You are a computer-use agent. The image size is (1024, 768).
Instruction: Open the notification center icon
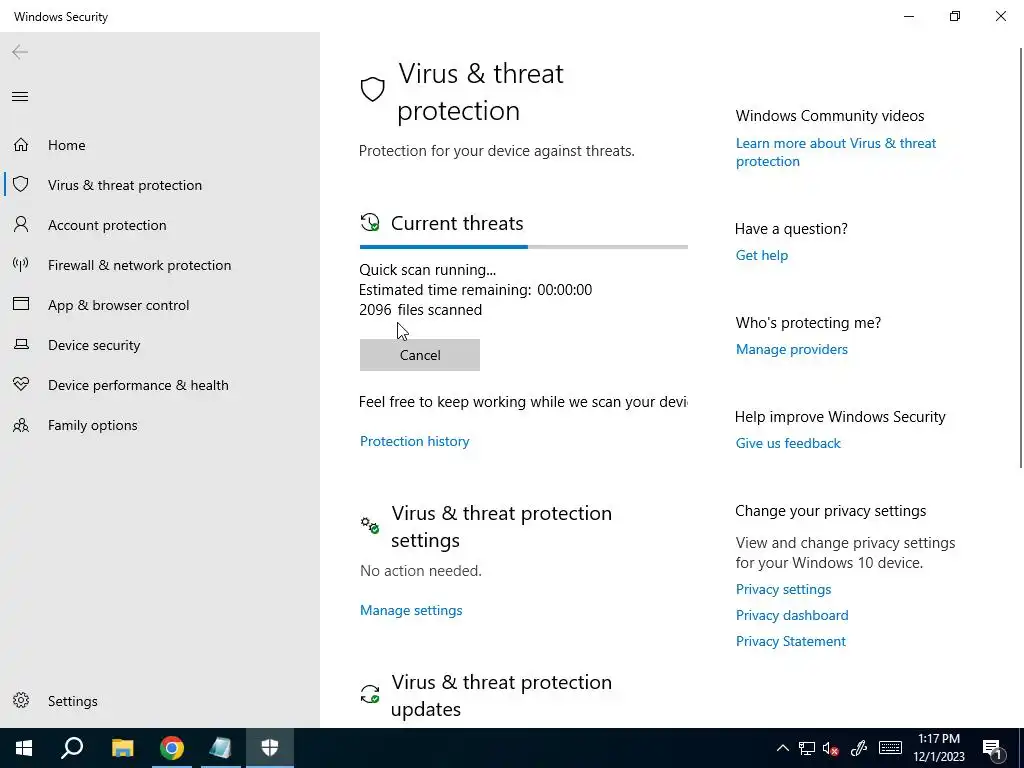click(993, 748)
